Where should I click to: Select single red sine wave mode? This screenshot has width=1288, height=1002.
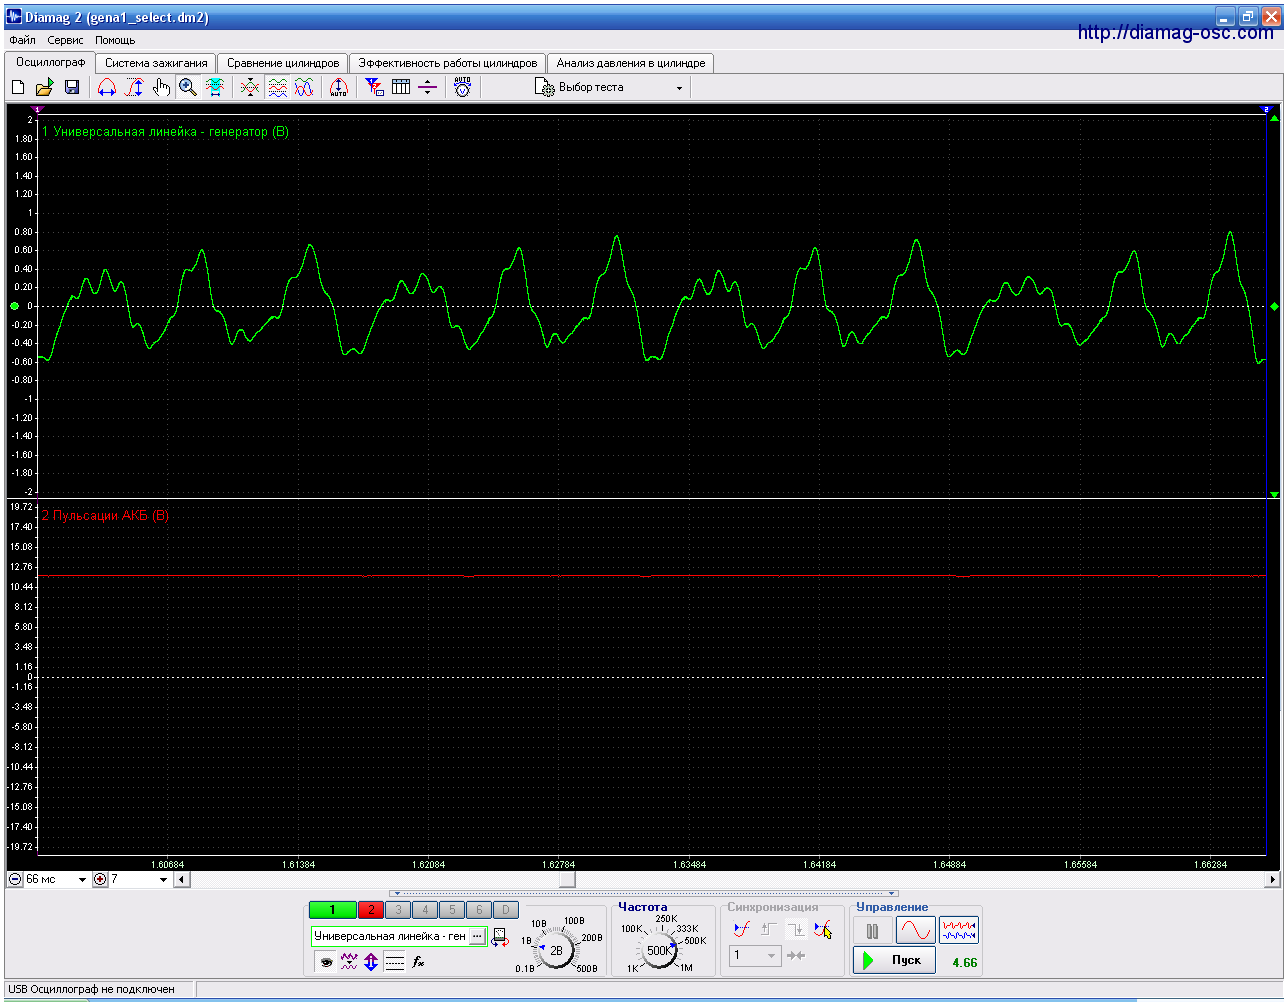point(916,931)
